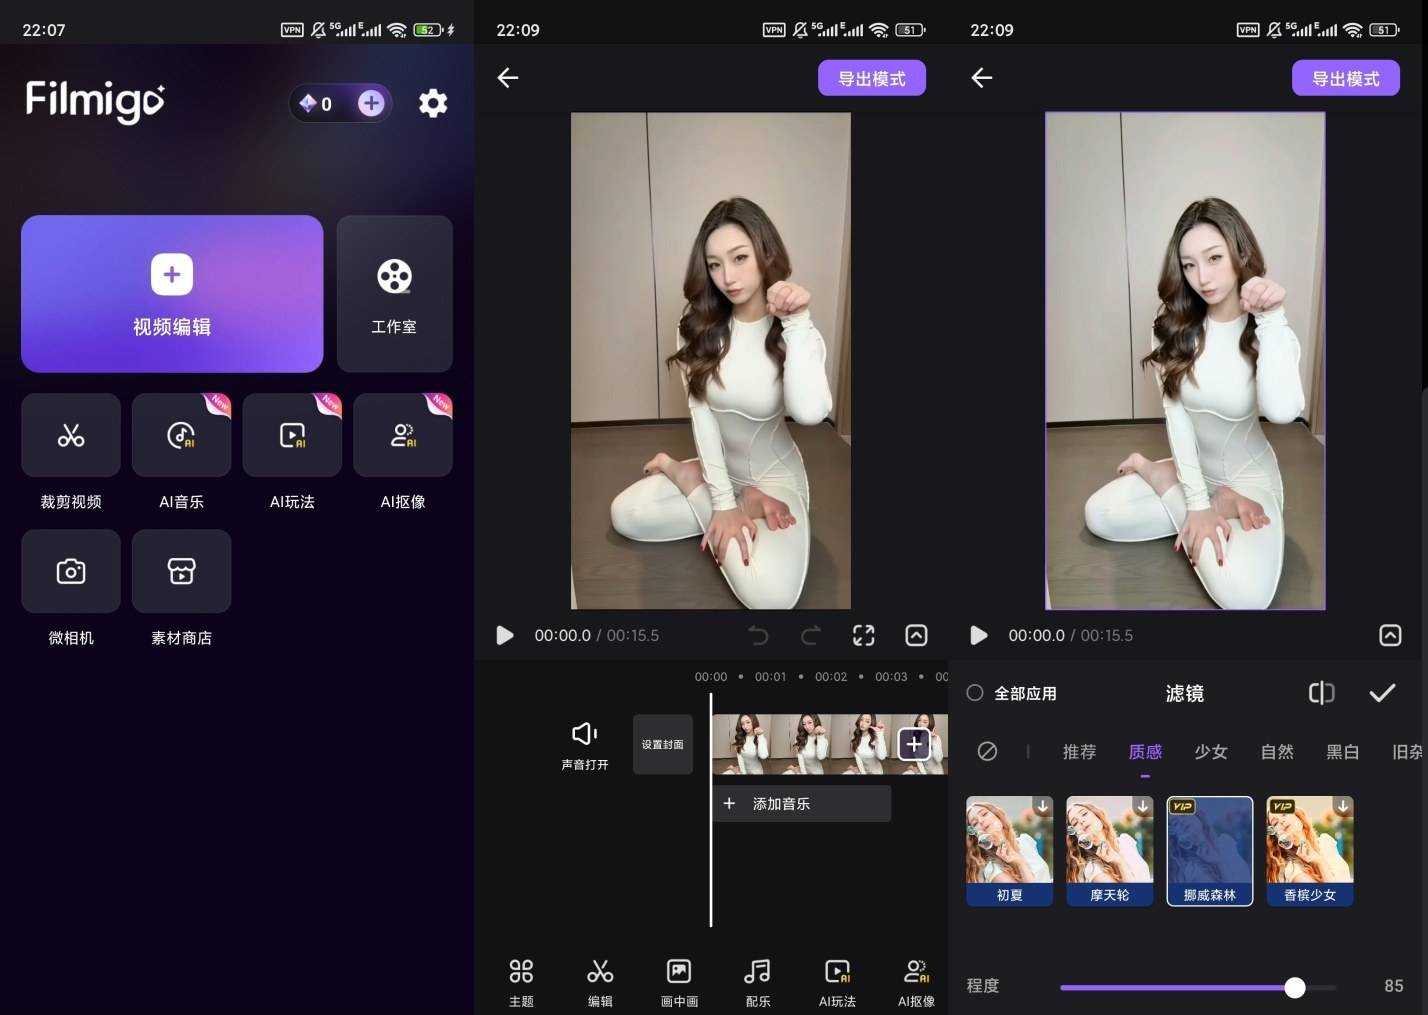Switch to the 黑白 filter tab

click(x=1342, y=752)
